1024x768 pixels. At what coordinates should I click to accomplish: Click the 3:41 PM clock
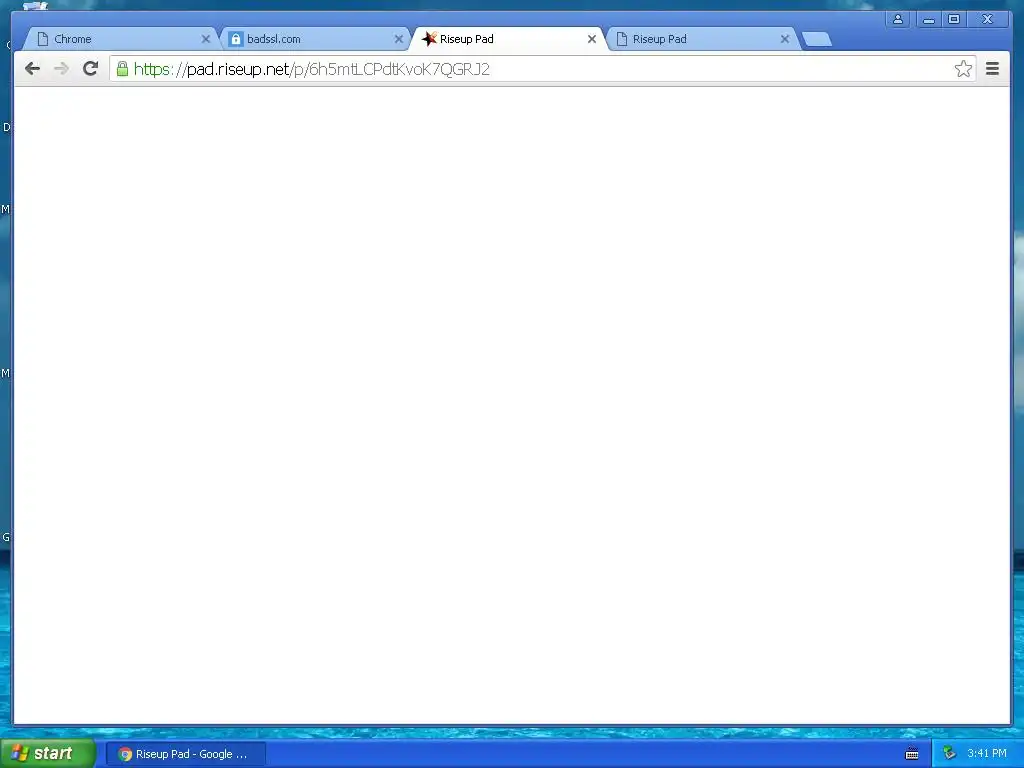click(987, 754)
